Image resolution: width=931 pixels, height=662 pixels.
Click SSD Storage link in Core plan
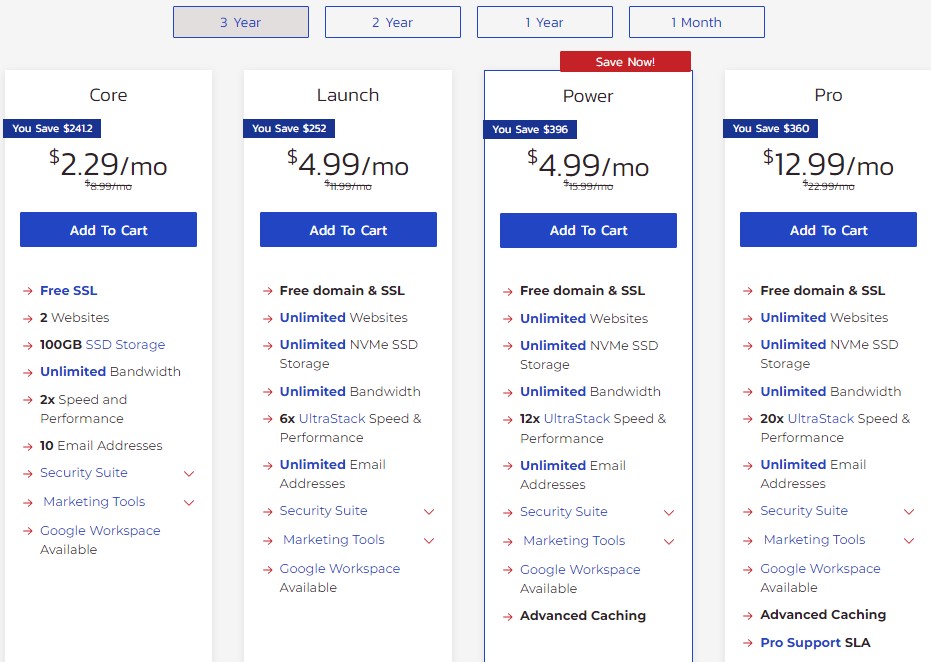pos(125,345)
